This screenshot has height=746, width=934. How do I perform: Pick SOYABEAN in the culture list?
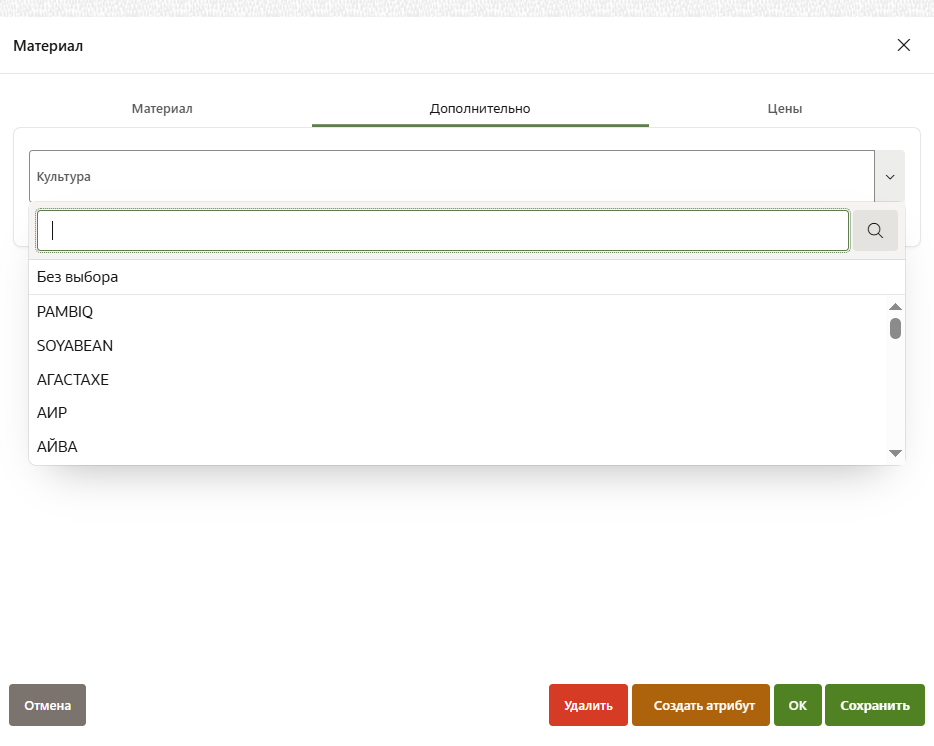click(x=75, y=346)
